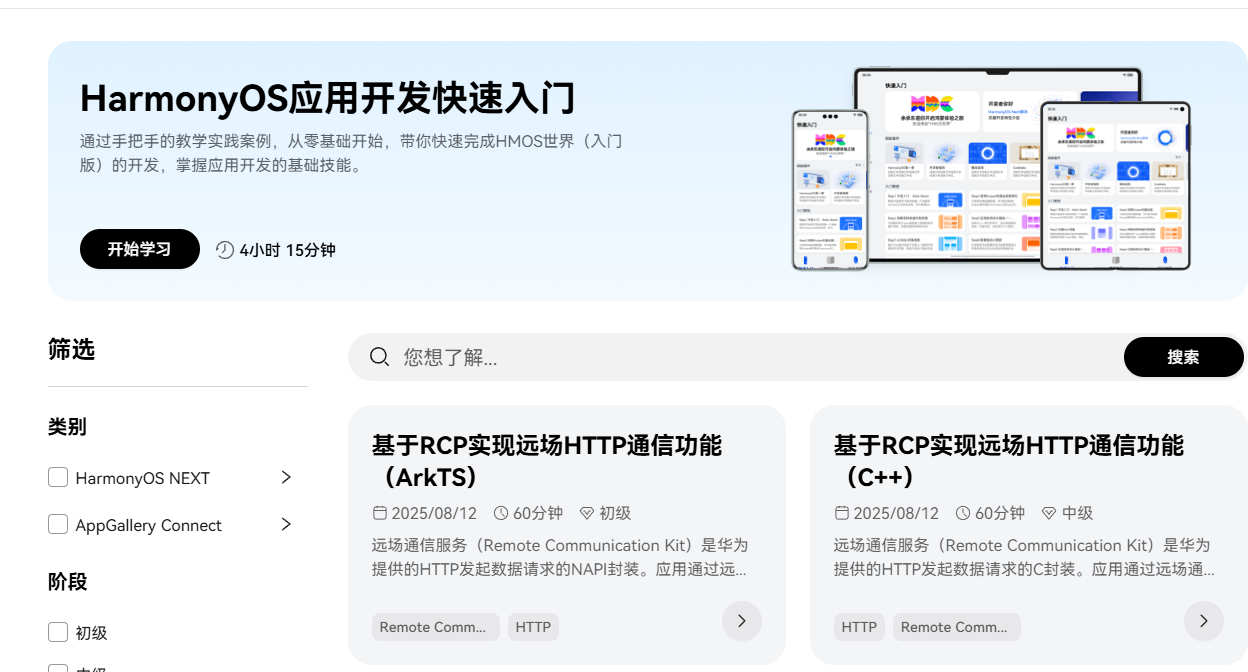Click the 2025/08/12 date on ArkTS card
This screenshot has width=1248, height=672.
[434, 513]
